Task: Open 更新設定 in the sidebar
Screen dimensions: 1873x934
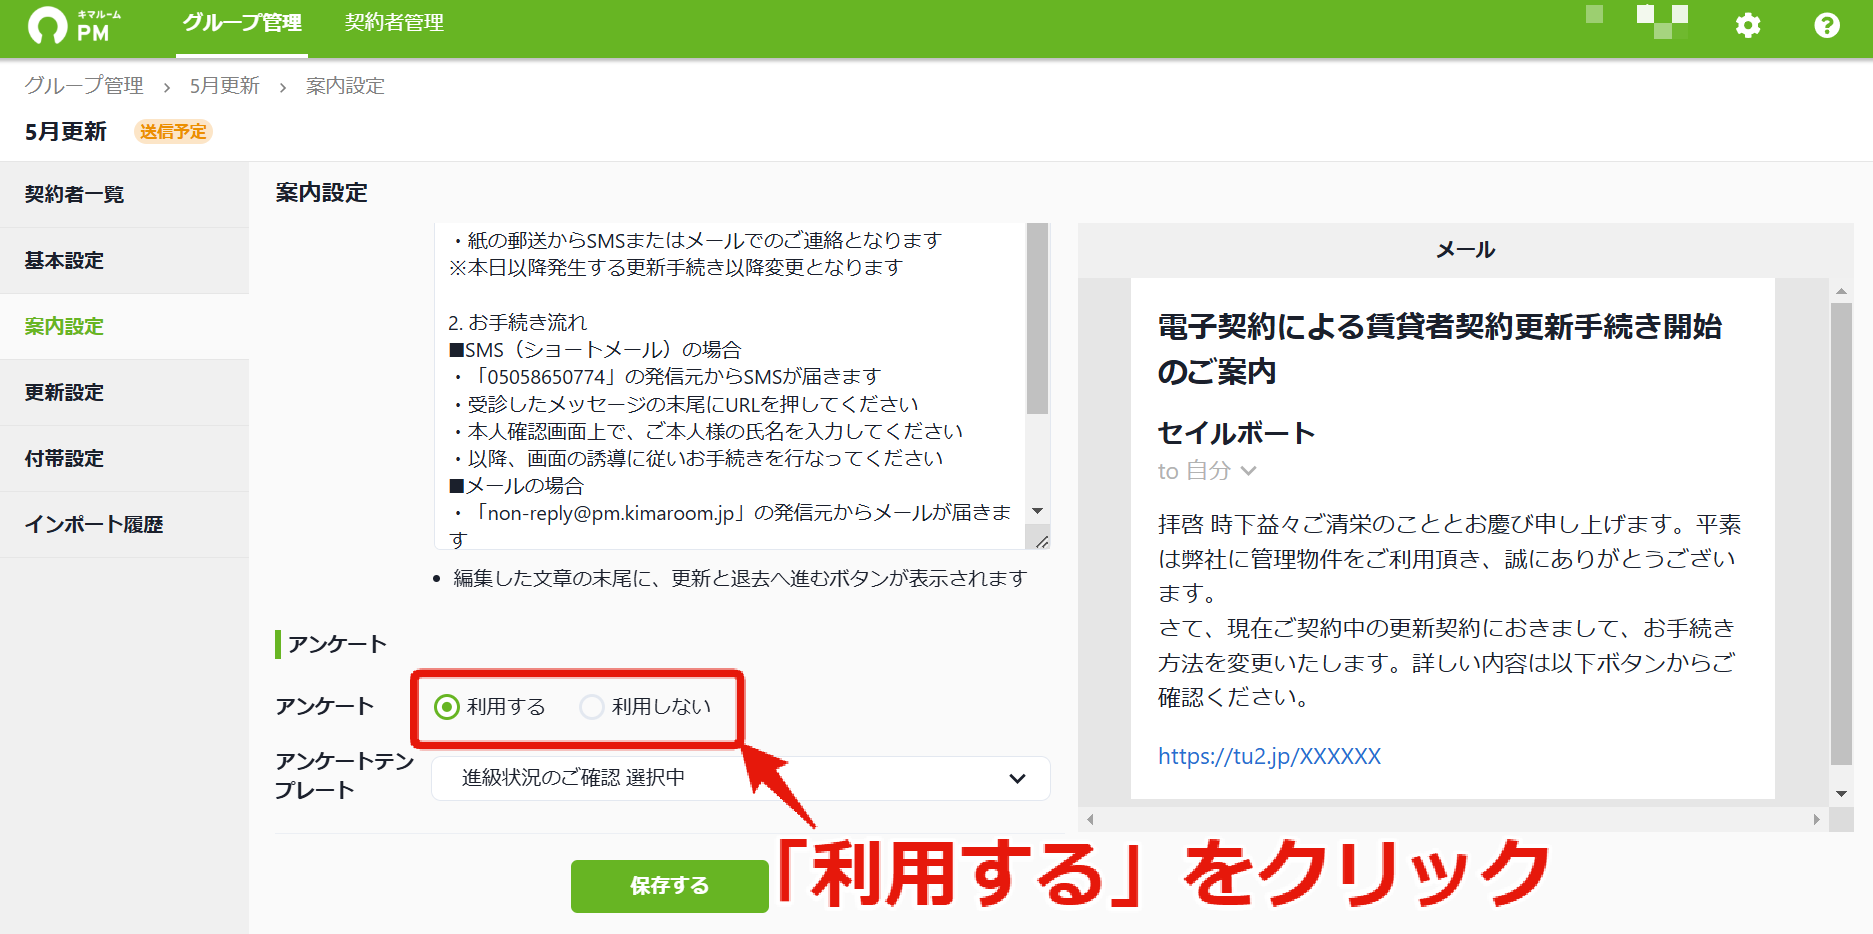Action: pyautogui.click(x=124, y=392)
